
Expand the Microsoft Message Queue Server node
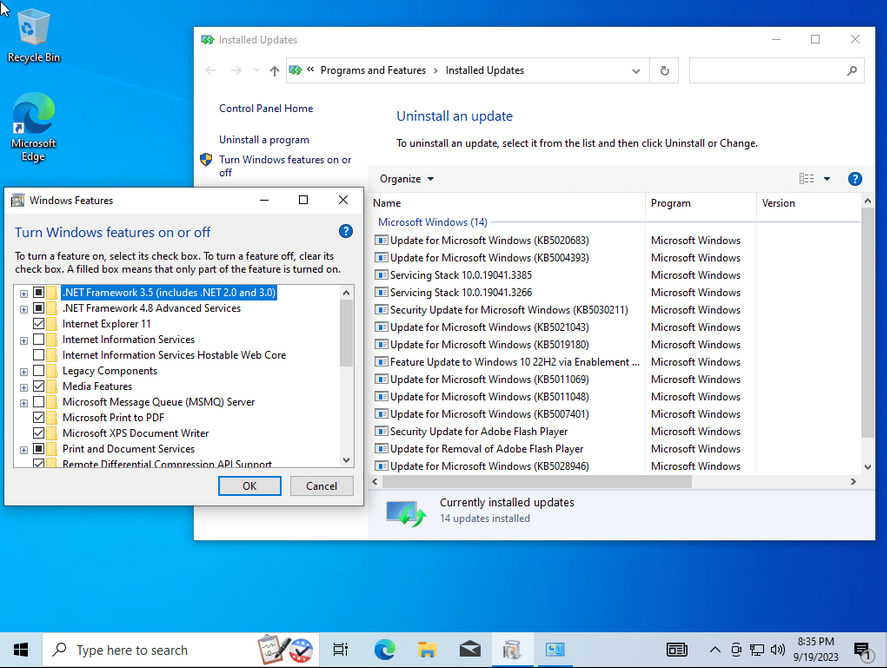click(x=24, y=403)
